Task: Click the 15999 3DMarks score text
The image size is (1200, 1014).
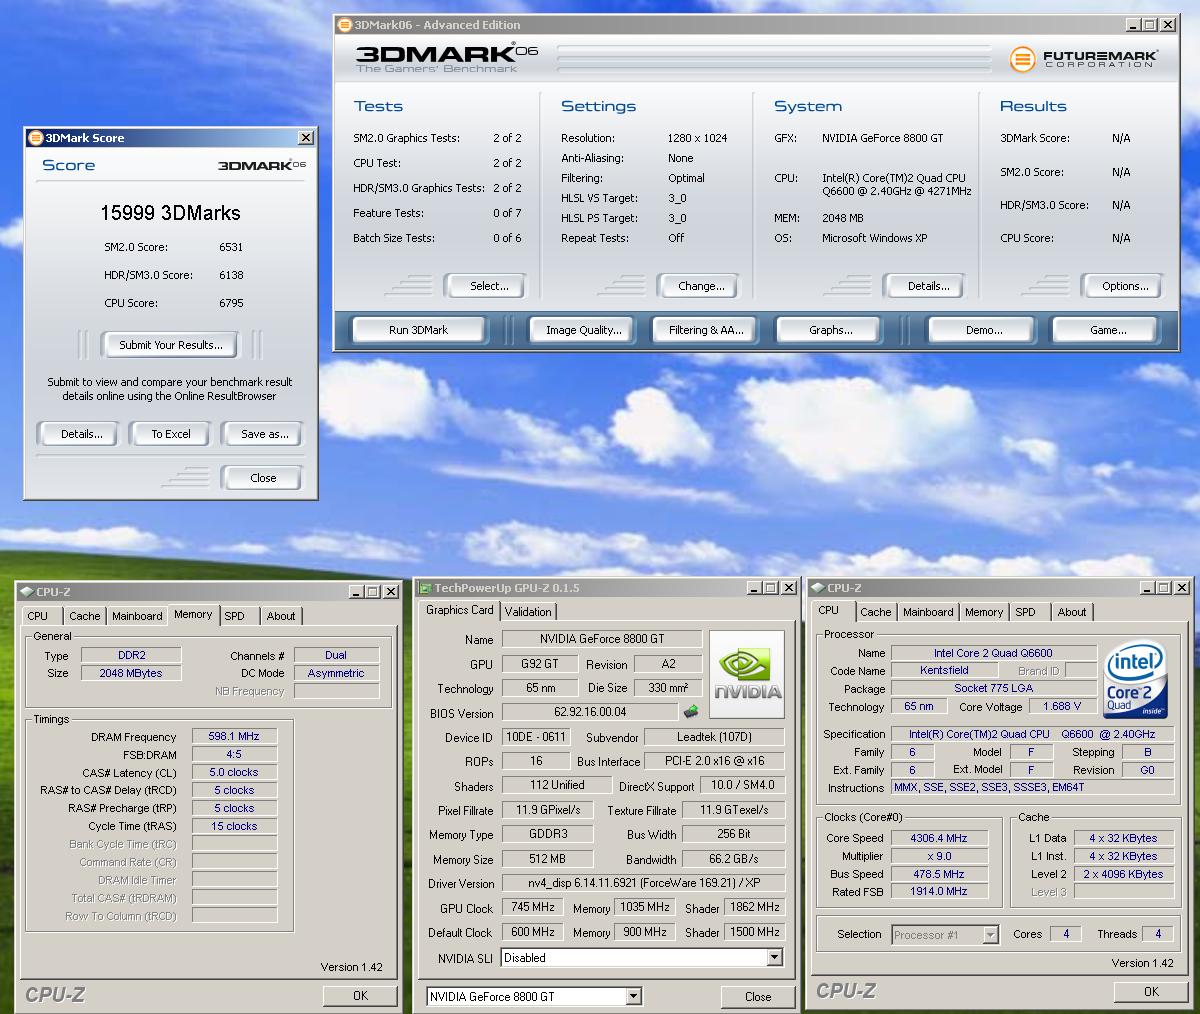Action: pos(170,212)
